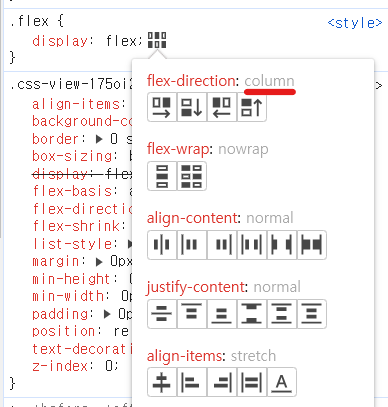Open the flexbox editor icon beside display: flex
Viewport: 388px width, 407px height.
point(157,40)
